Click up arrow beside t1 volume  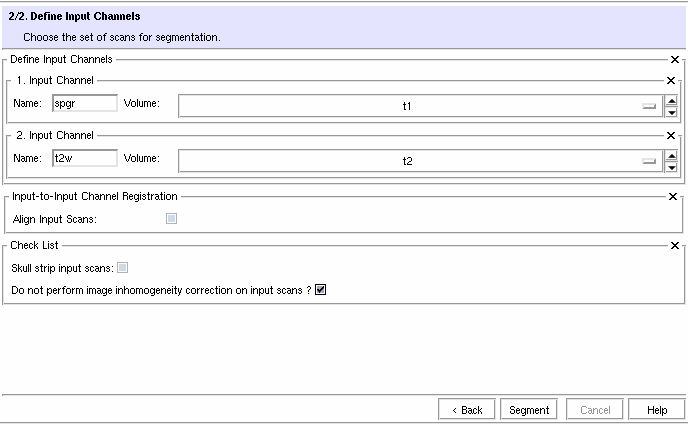(x=671, y=100)
